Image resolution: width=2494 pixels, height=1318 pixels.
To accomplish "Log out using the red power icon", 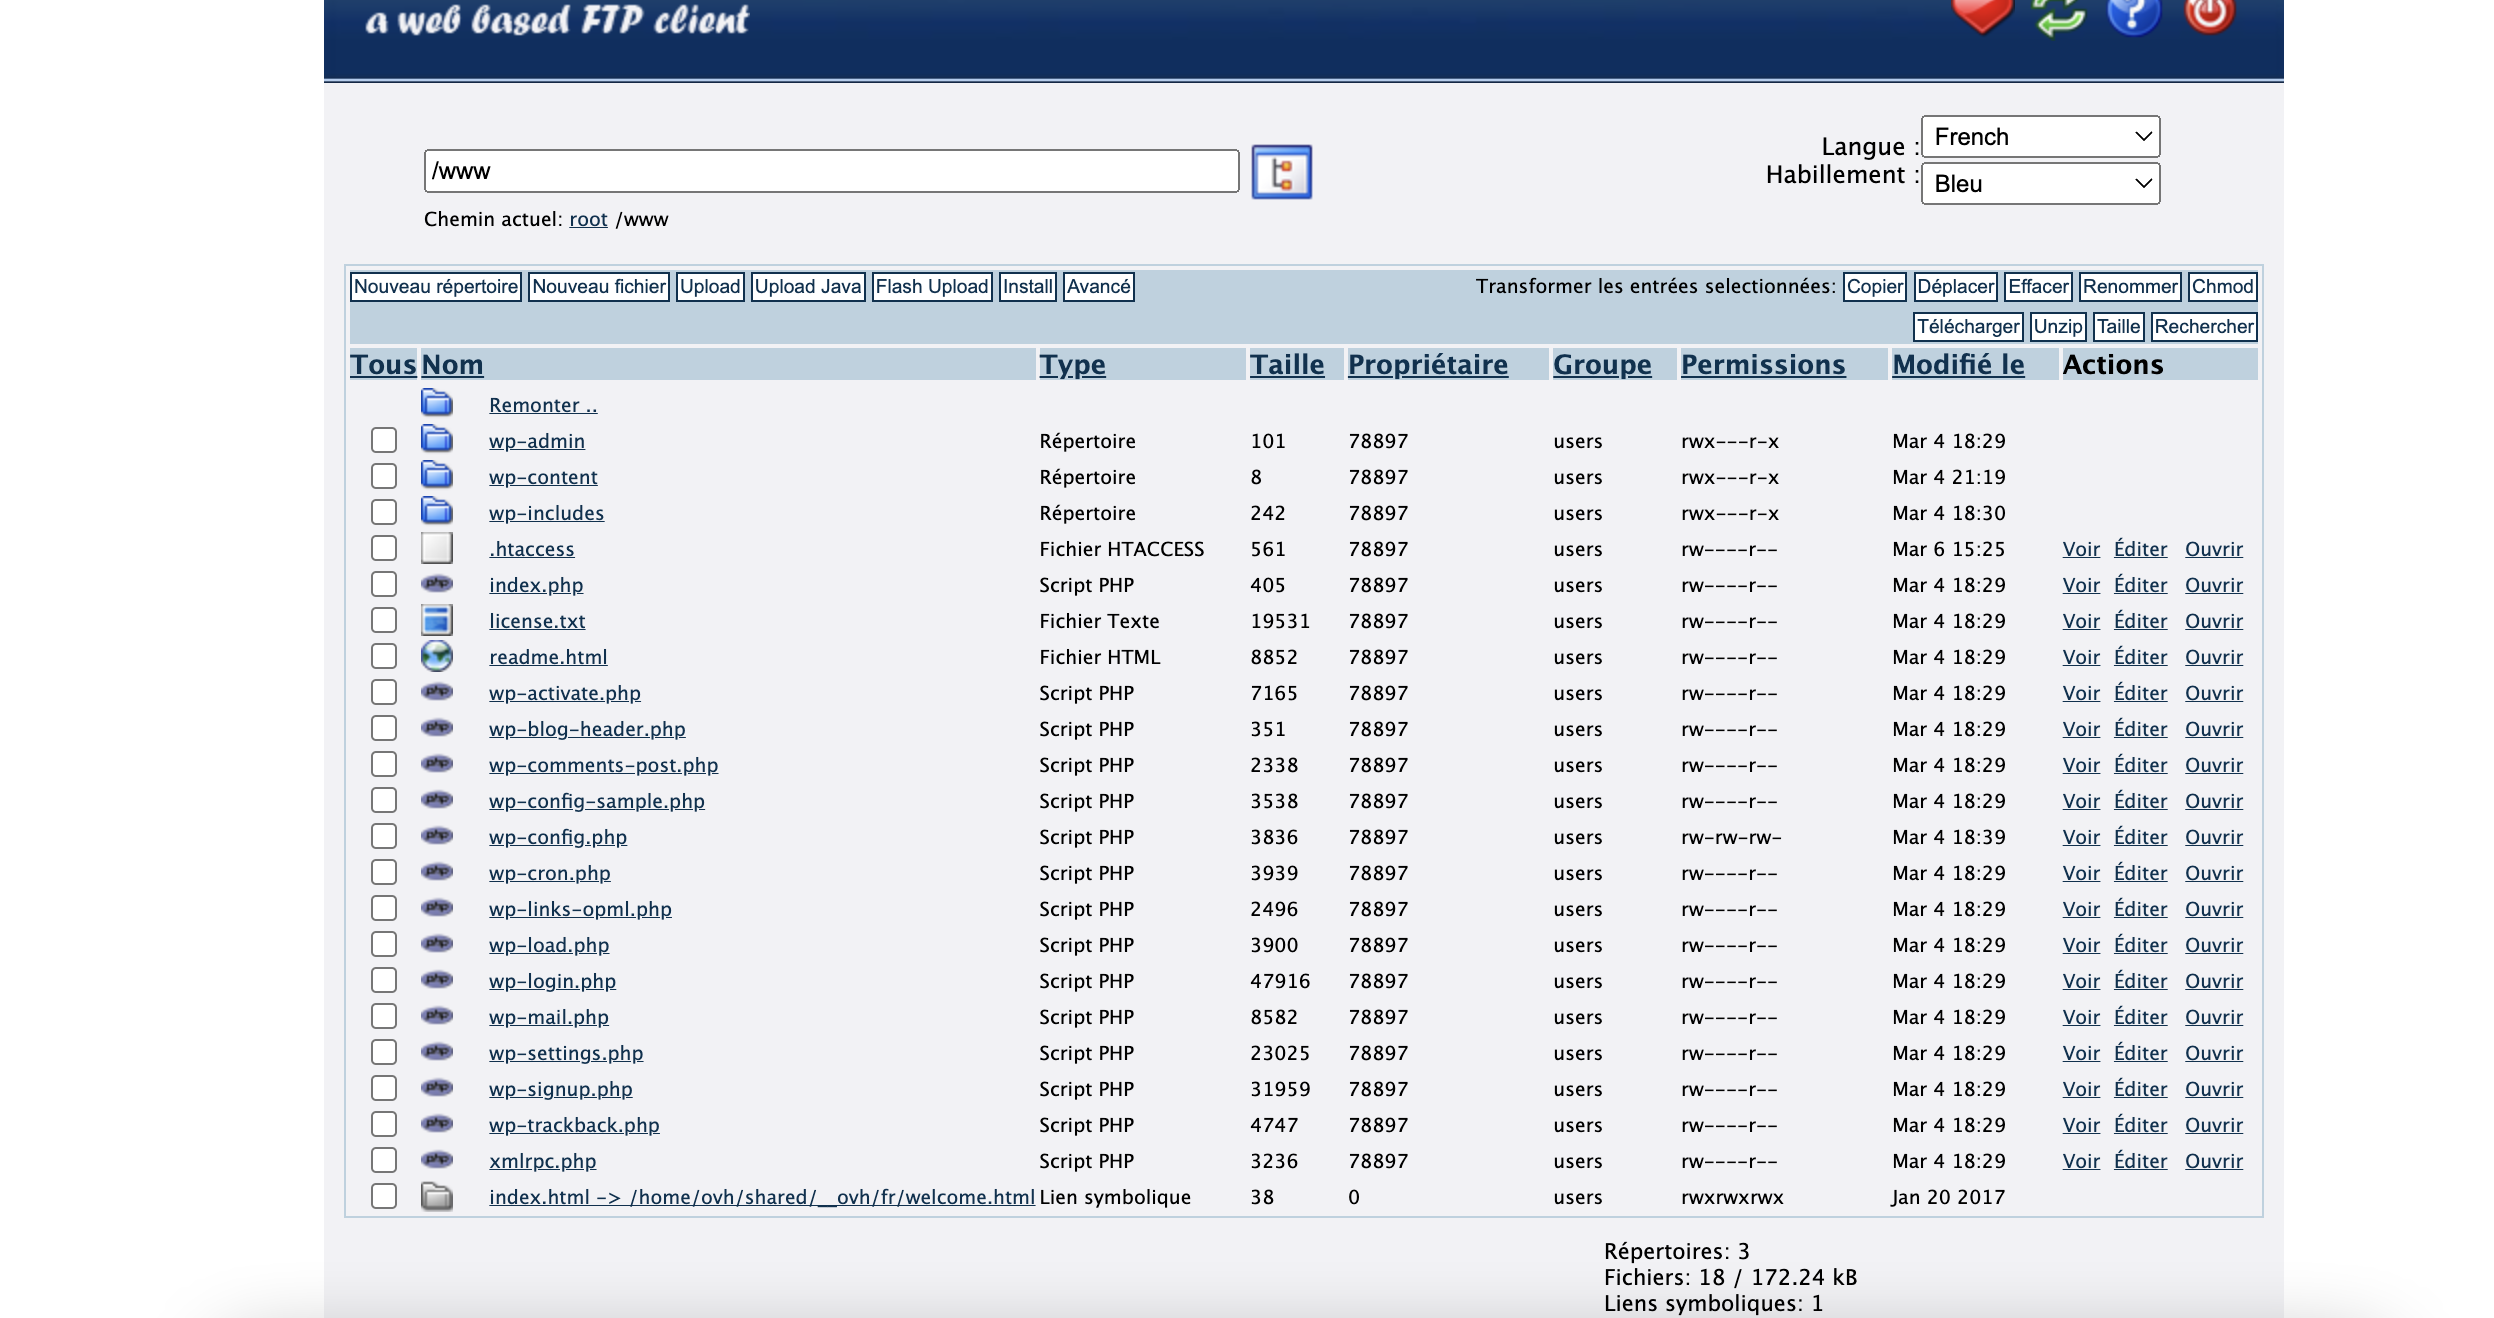I will (2208, 14).
